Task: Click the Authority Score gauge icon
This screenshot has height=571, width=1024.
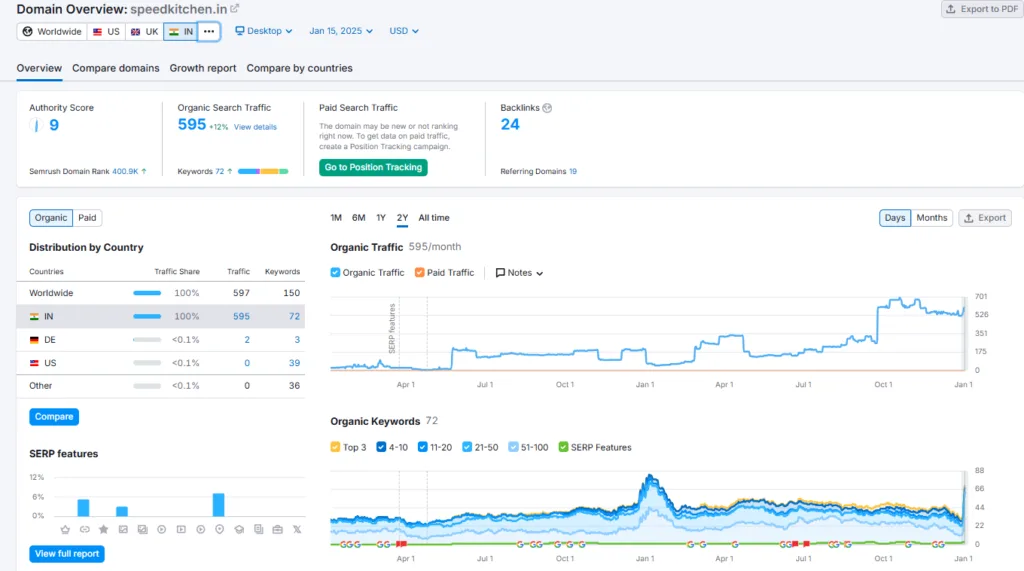Action: point(36,125)
